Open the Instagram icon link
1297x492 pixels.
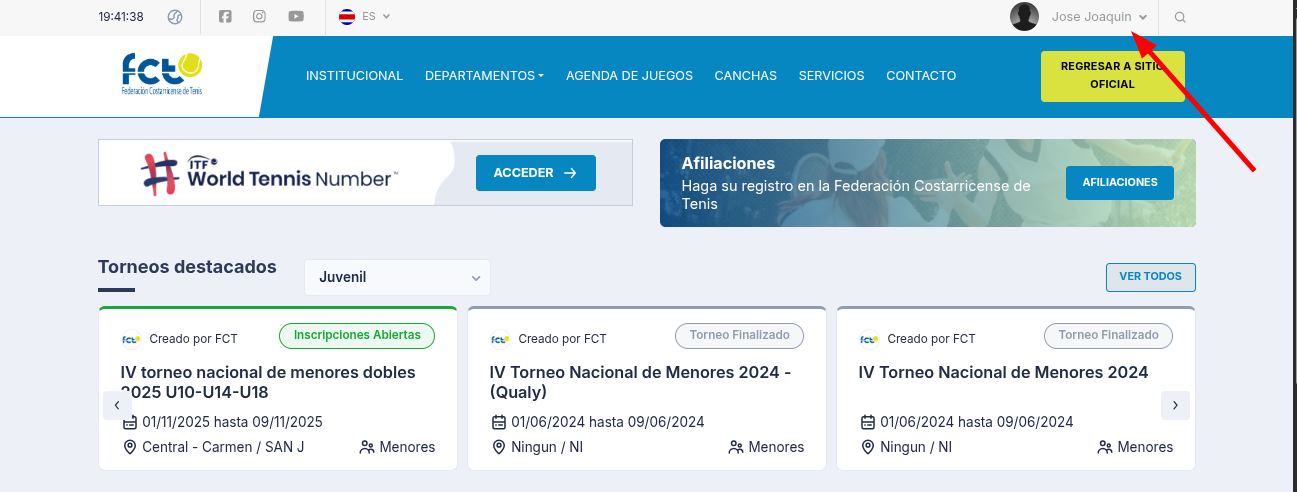click(260, 17)
